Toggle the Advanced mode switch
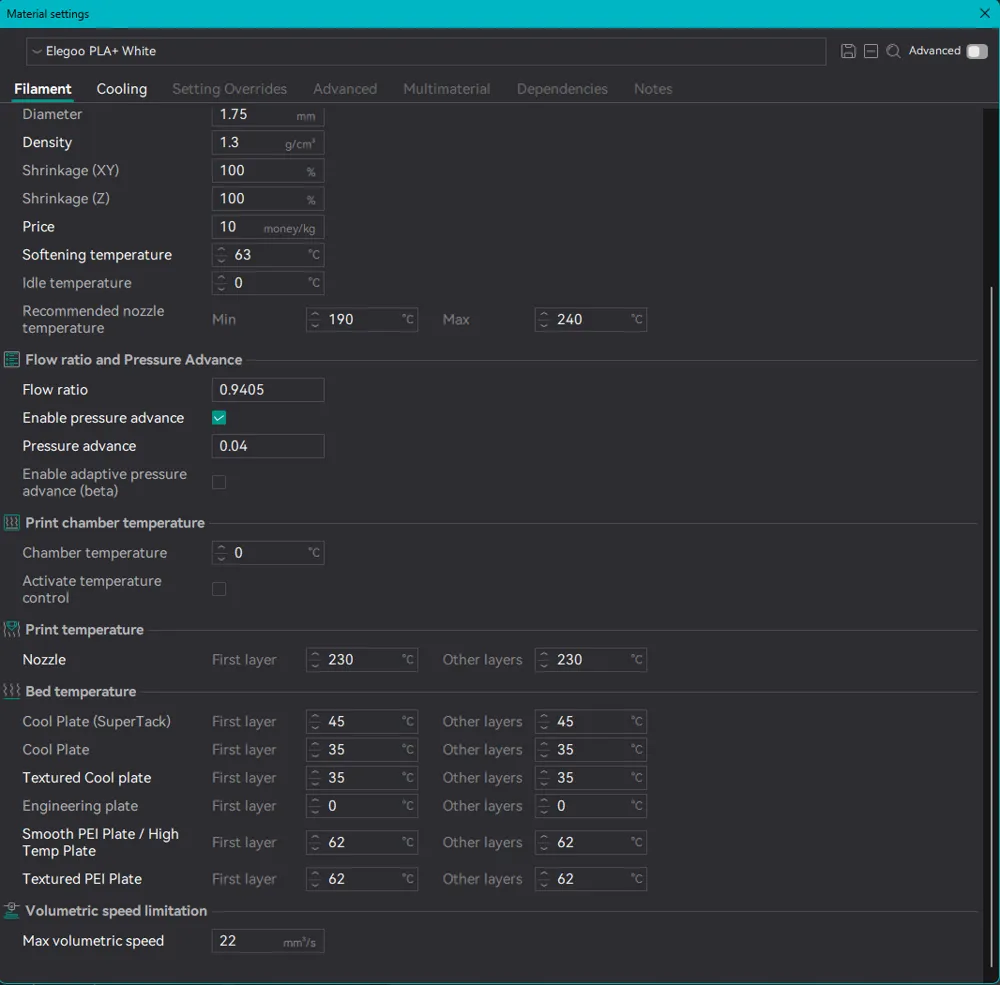This screenshot has width=1000, height=985. (x=976, y=51)
